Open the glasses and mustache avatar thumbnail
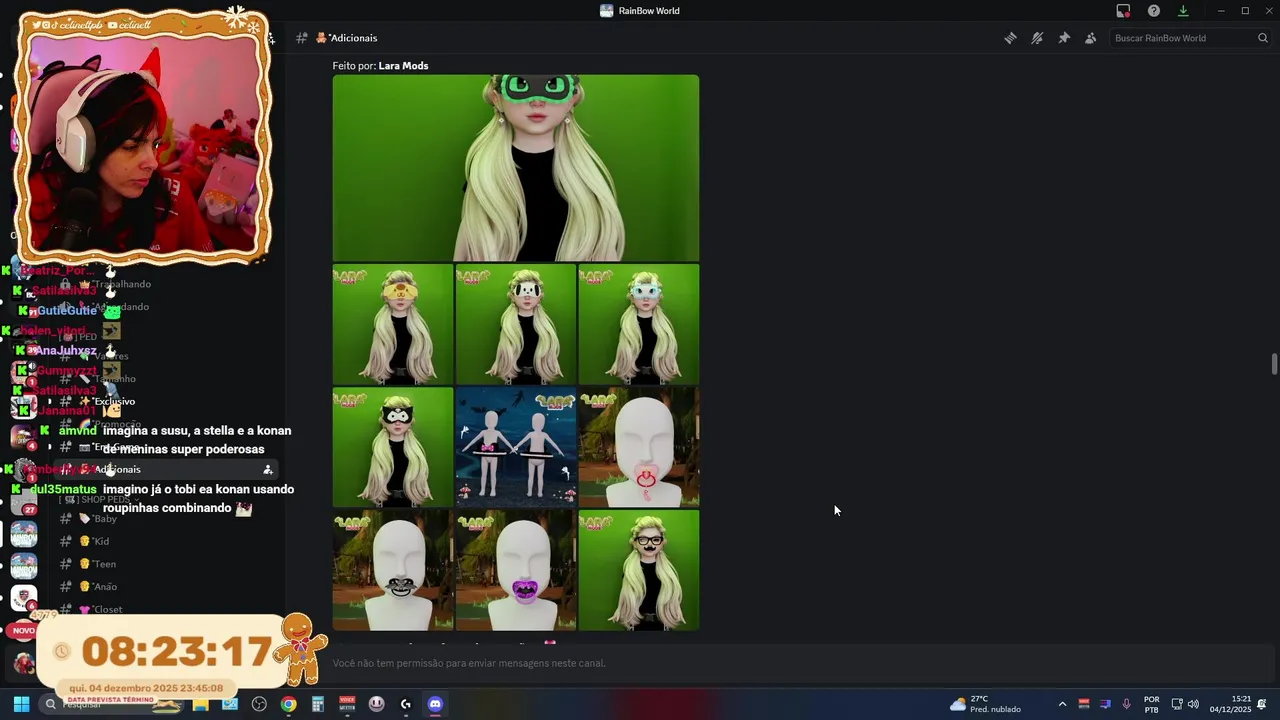This screenshot has height=720, width=1280. (639, 570)
